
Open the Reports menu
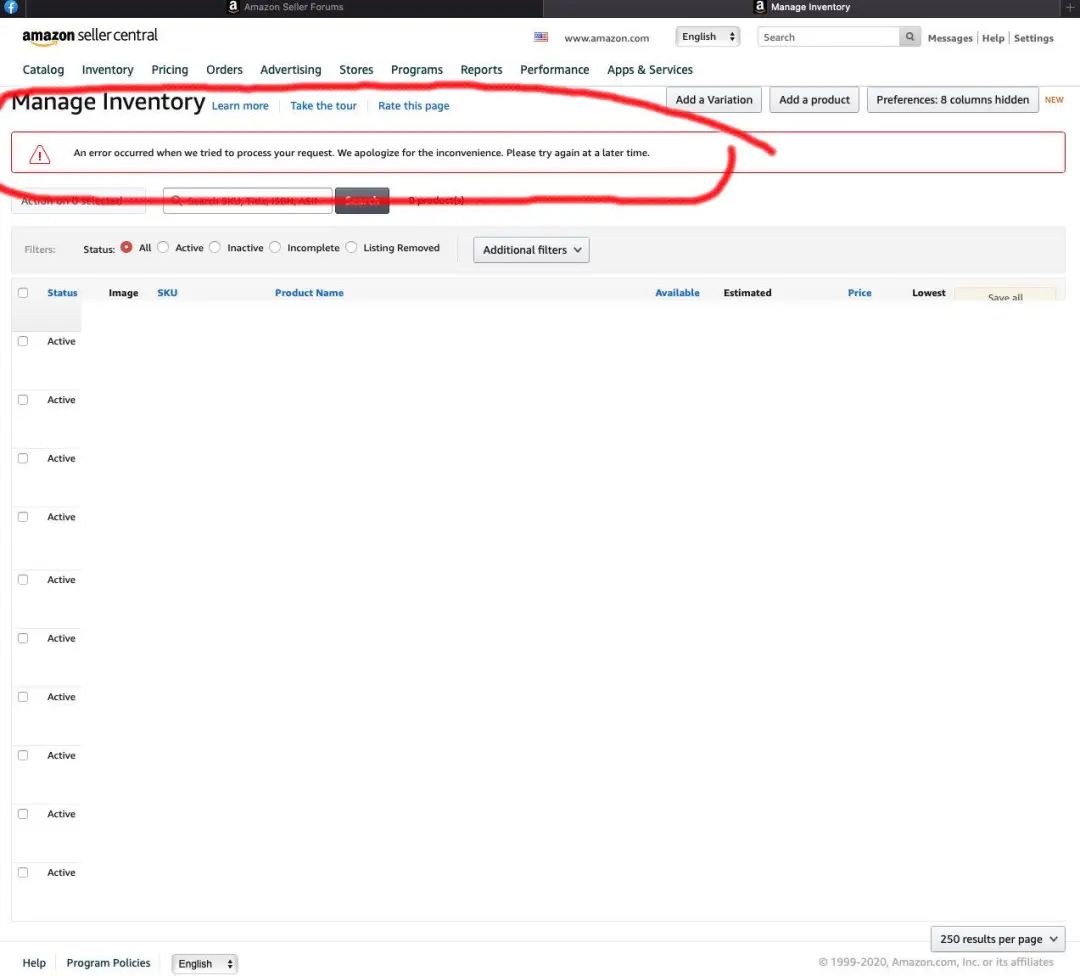point(481,70)
